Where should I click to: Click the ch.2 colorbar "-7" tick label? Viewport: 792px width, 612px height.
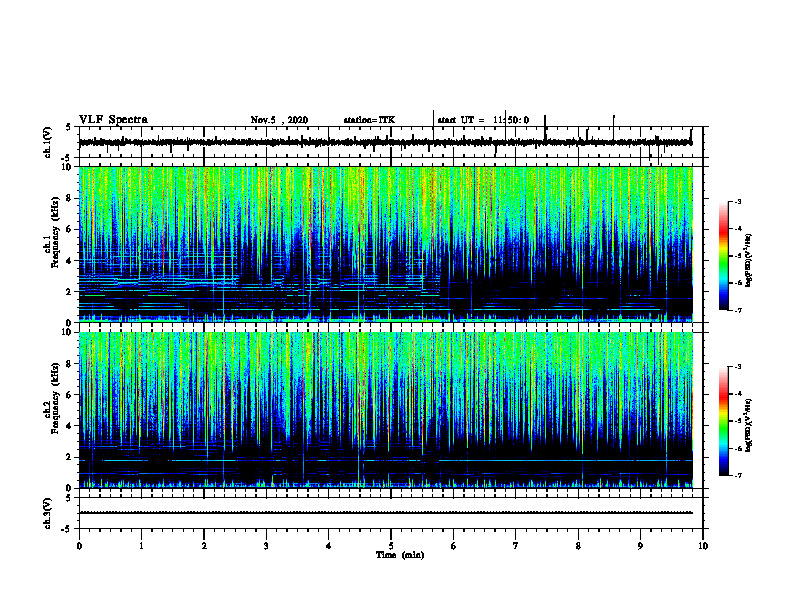[737, 476]
